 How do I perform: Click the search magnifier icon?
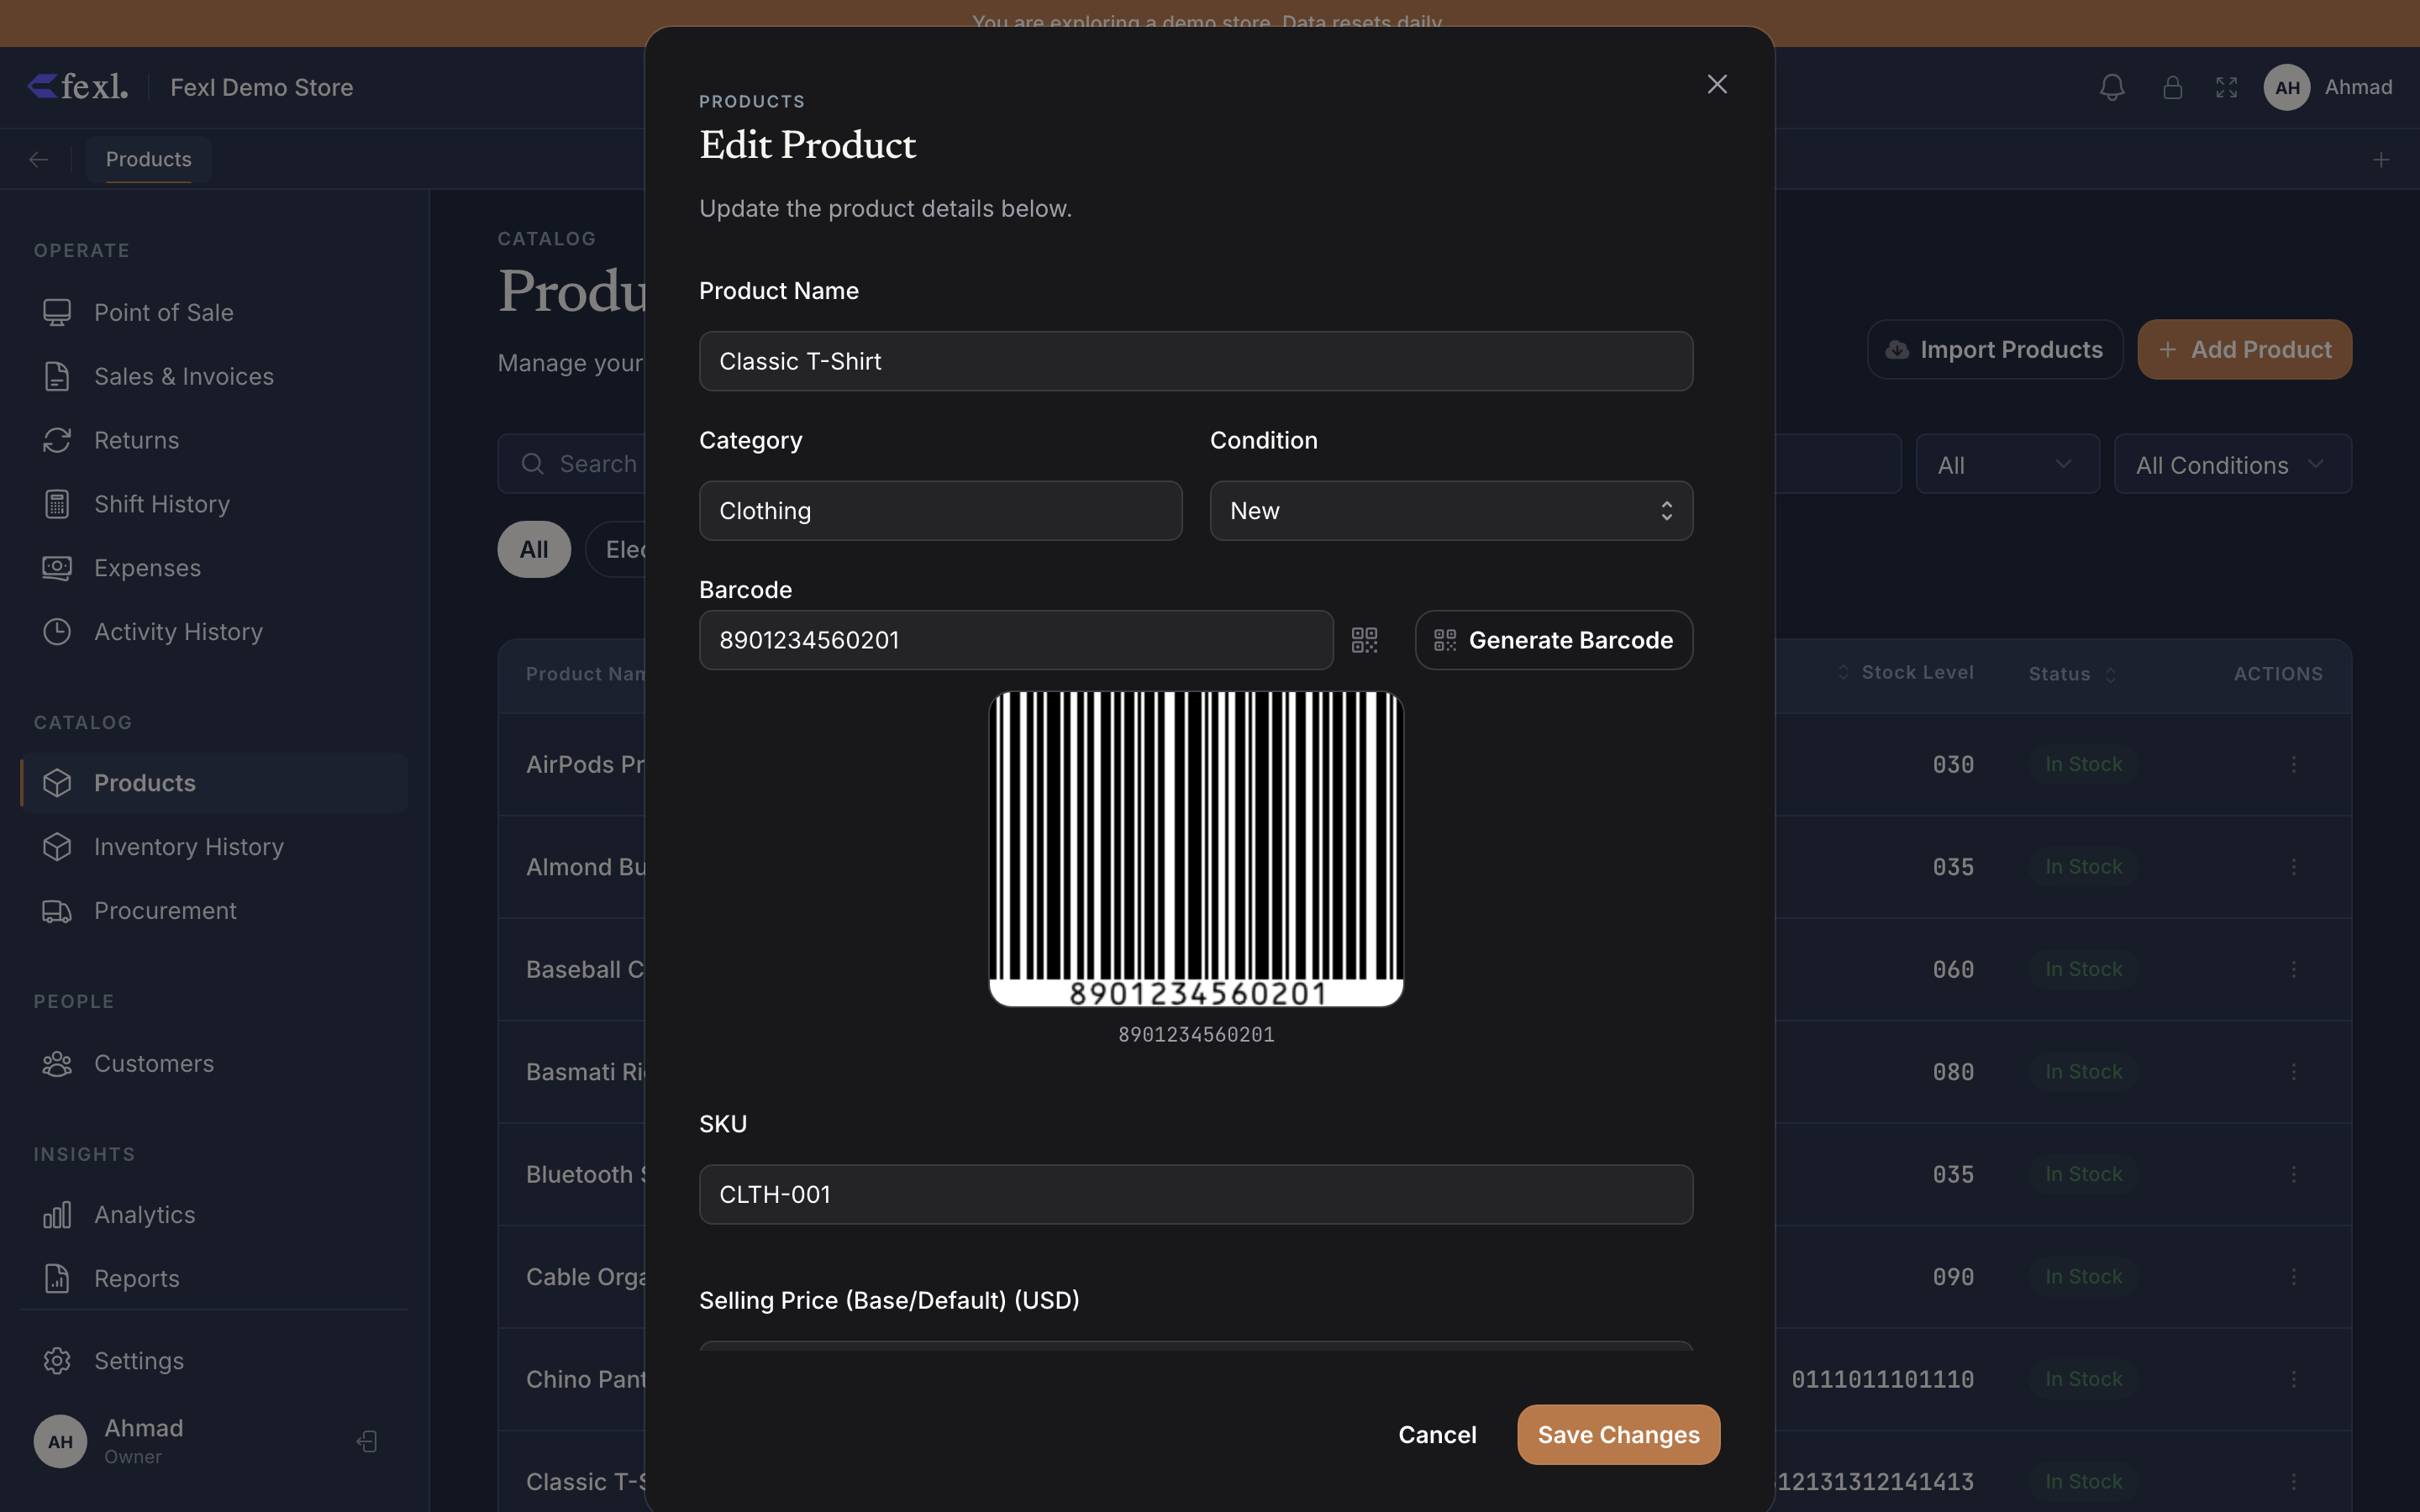point(533,464)
